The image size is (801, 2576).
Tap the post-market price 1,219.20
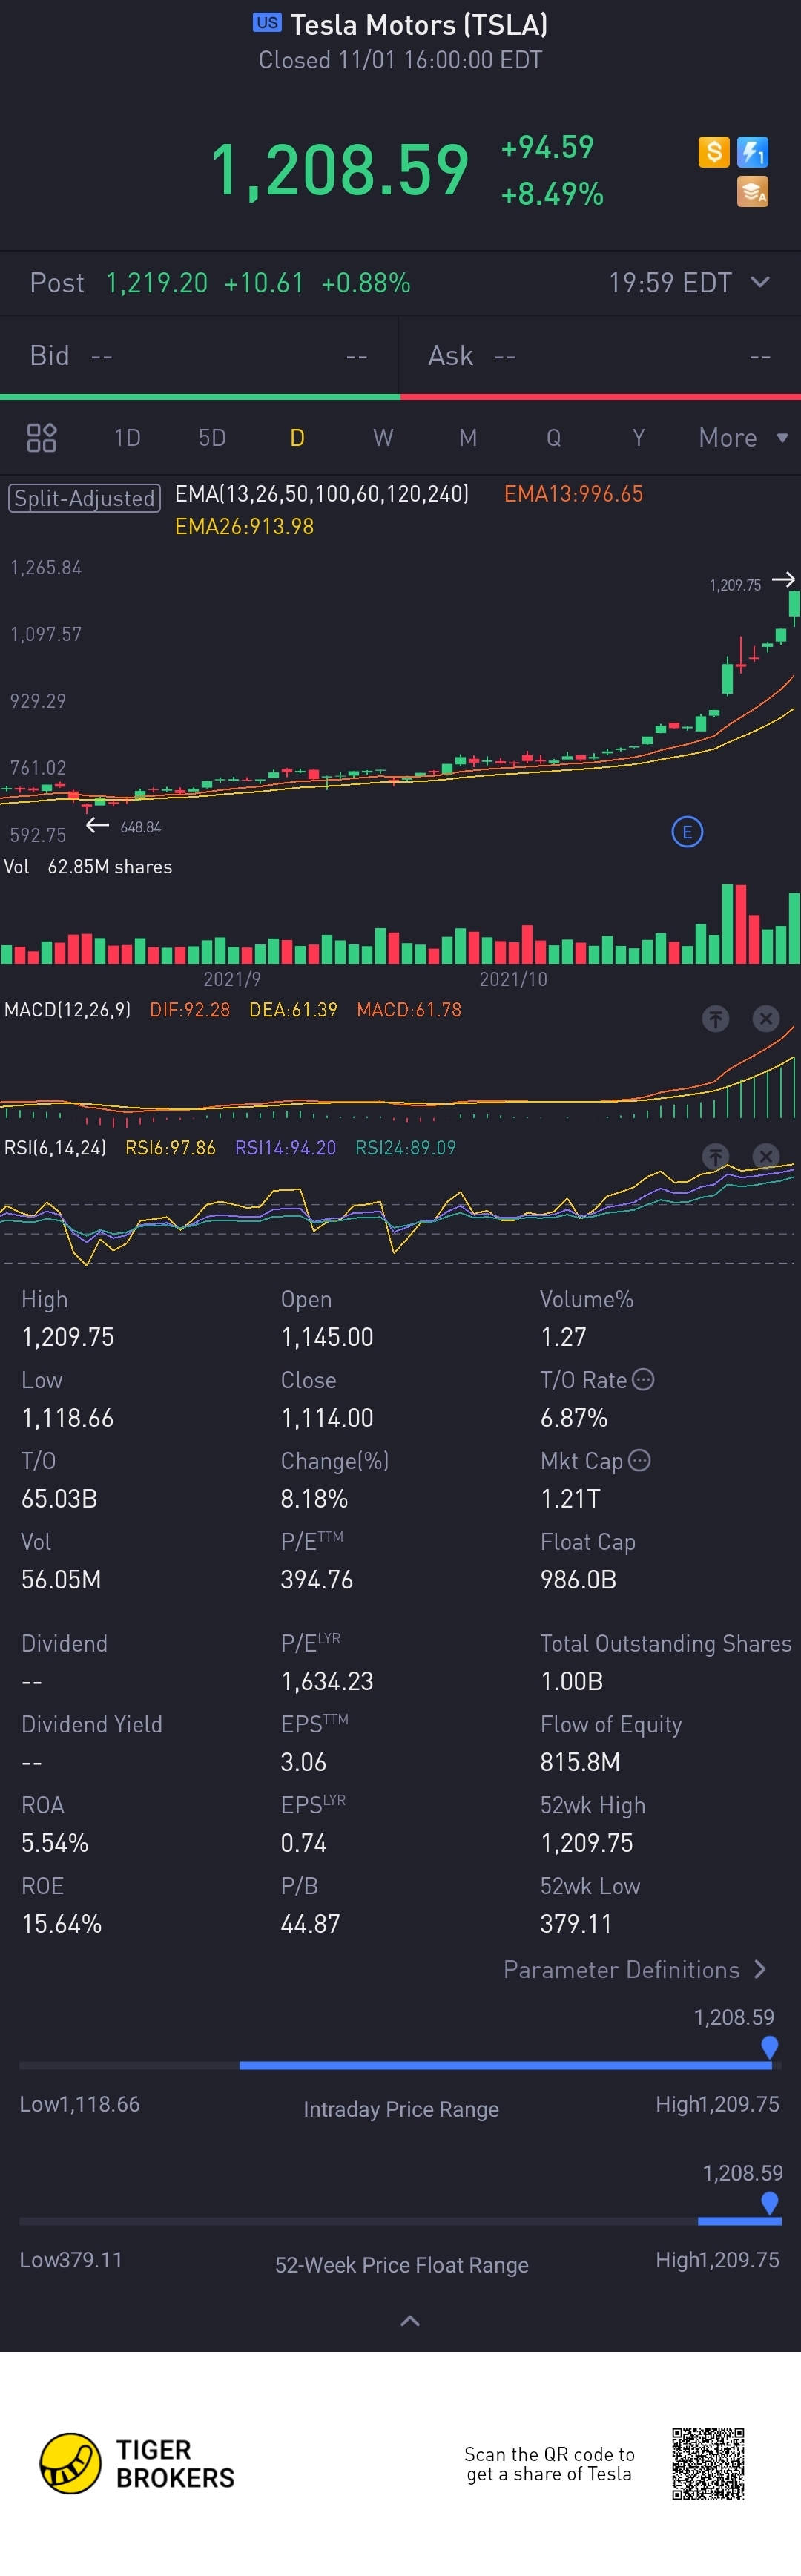tap(157, 283)
